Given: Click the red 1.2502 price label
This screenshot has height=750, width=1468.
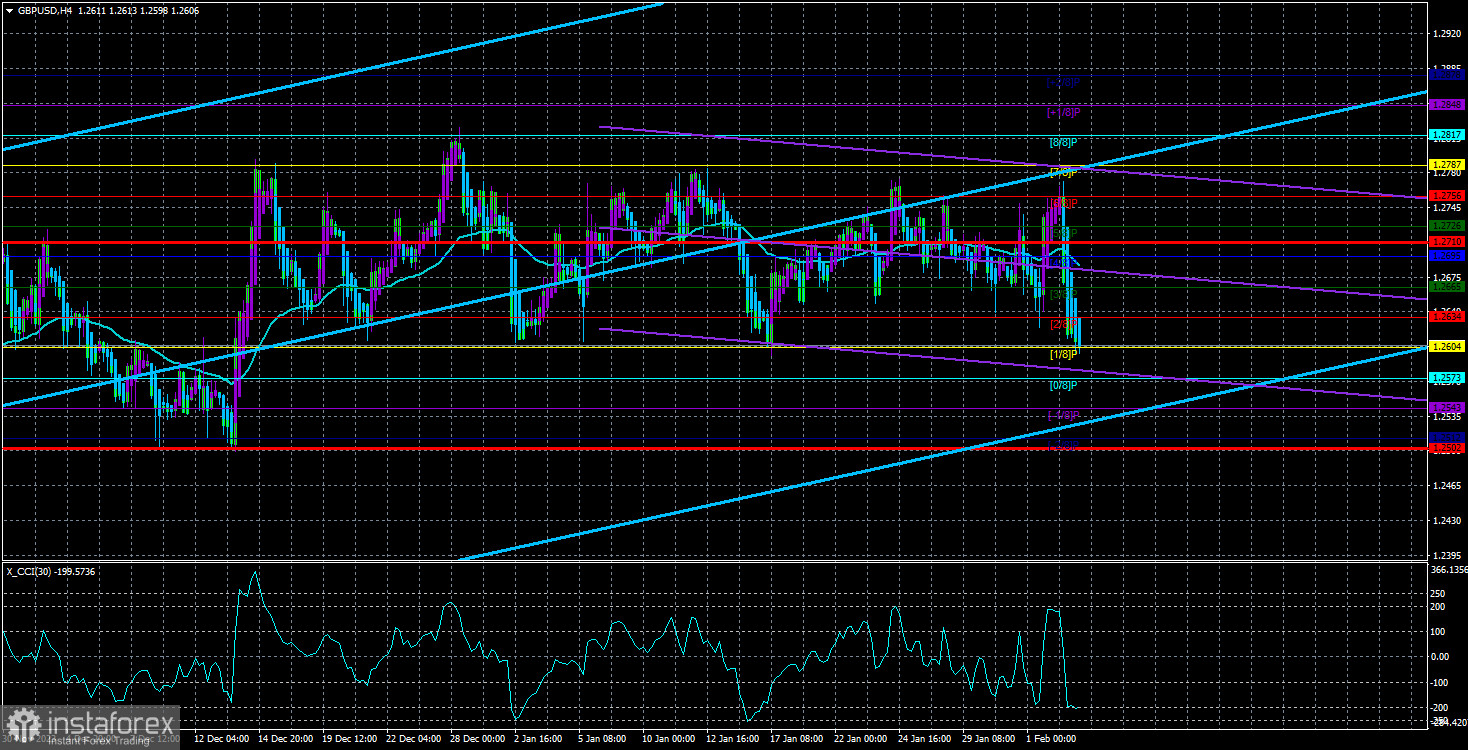Looking at the screenshot, I should point(1447,449).
